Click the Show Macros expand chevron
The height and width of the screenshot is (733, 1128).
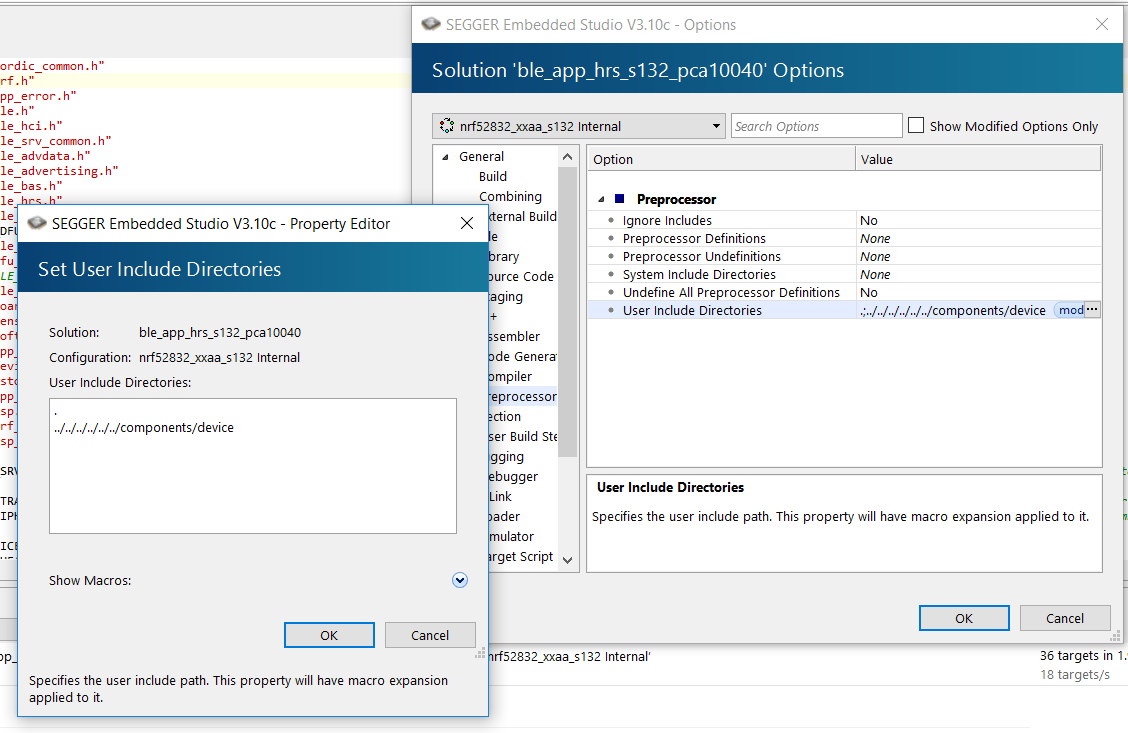(x=460, y=581)
